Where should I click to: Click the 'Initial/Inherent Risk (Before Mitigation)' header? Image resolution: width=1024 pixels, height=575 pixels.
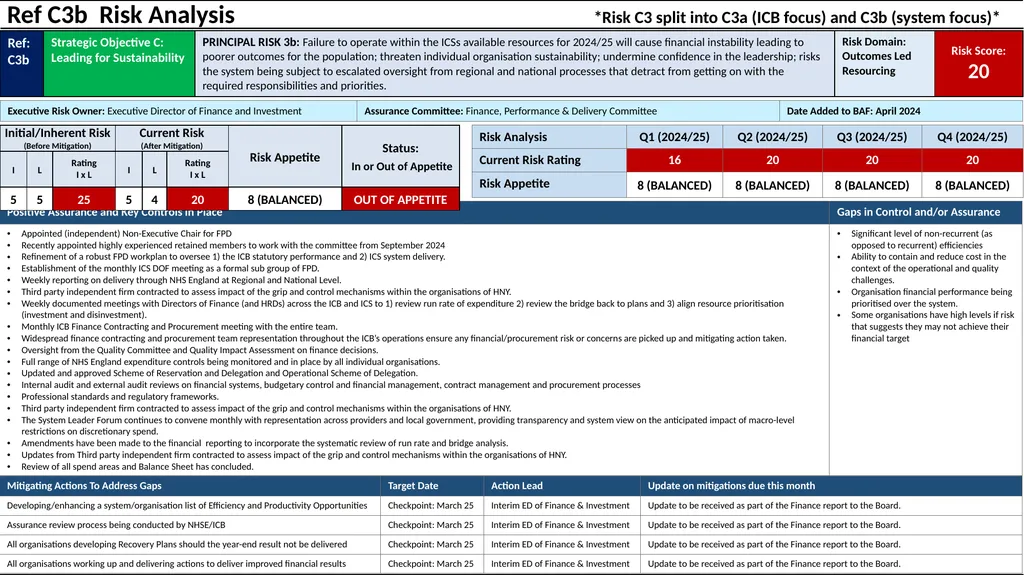[x=57, y=138]
